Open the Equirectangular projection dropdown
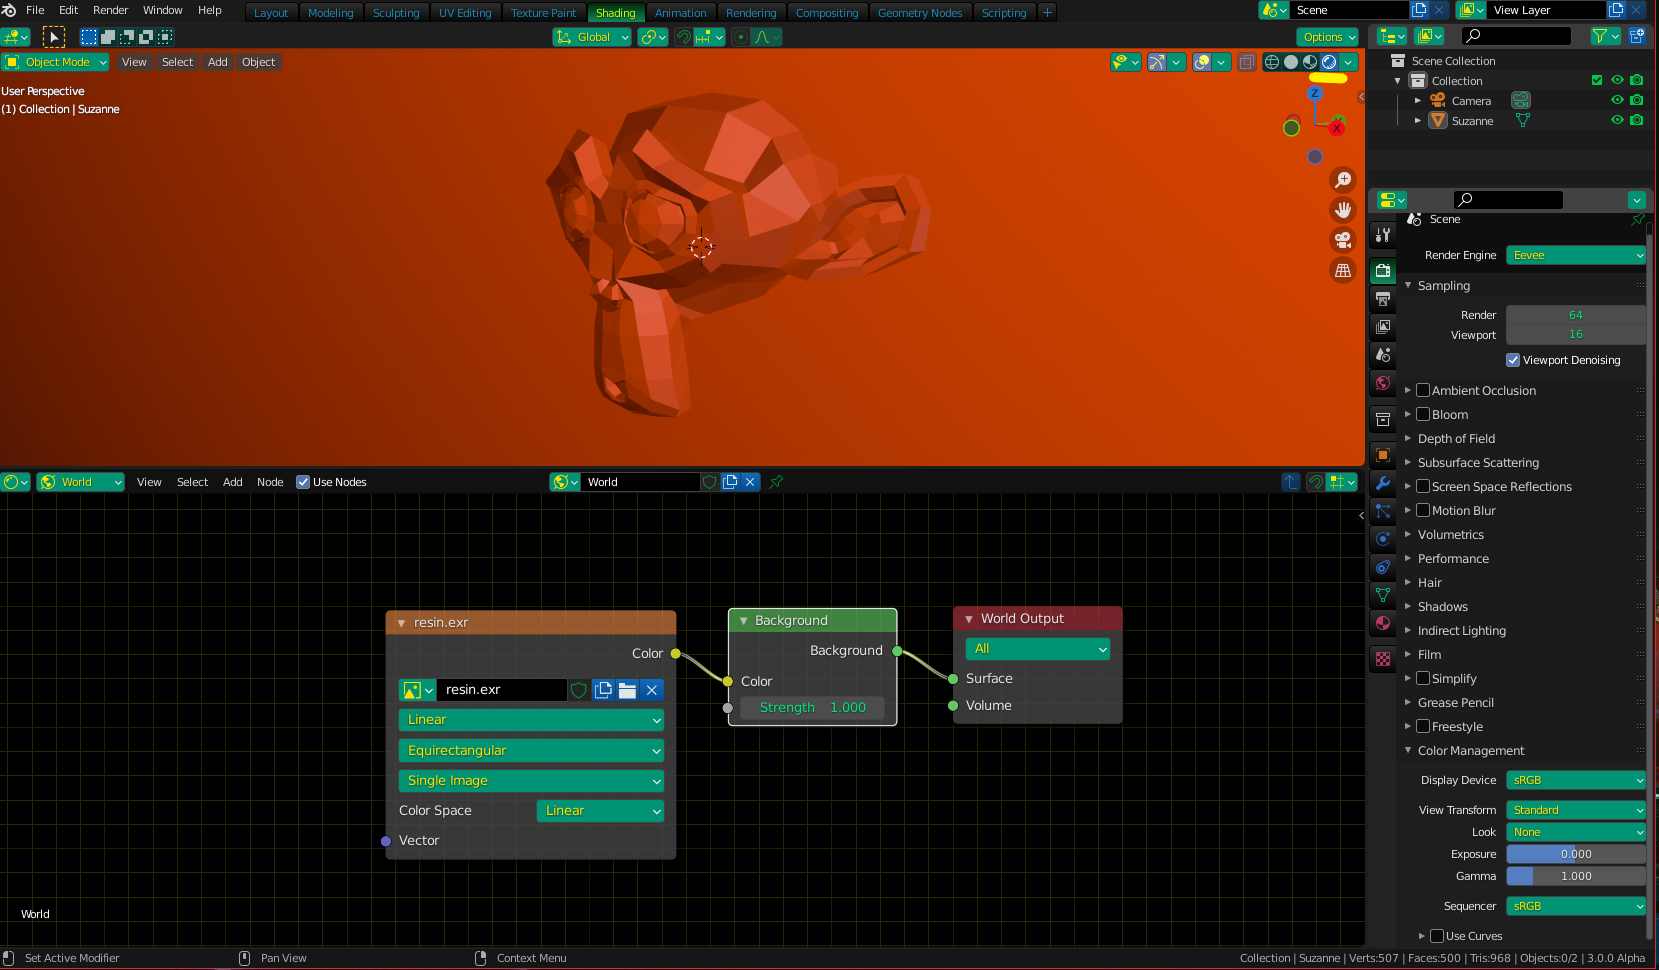This screenshot has width=1659, height=970. point(531,750)
